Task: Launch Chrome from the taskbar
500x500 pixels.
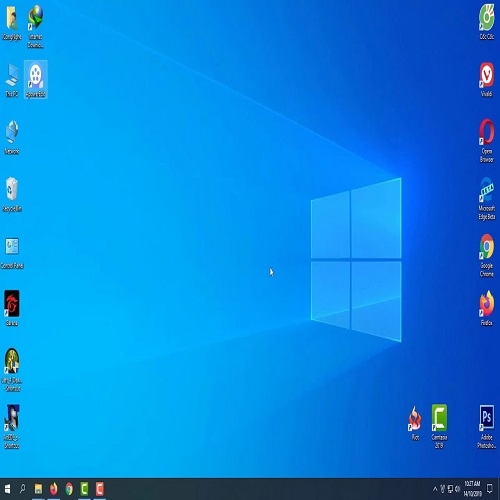Action: click(x=69, y=489)
